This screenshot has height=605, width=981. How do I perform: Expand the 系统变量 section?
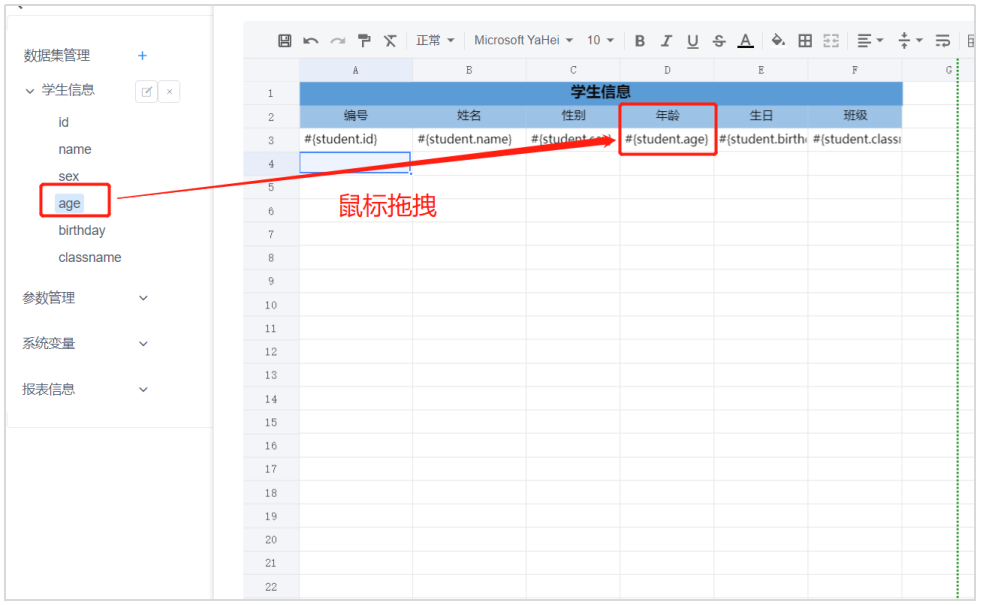(x=143, y=344)
